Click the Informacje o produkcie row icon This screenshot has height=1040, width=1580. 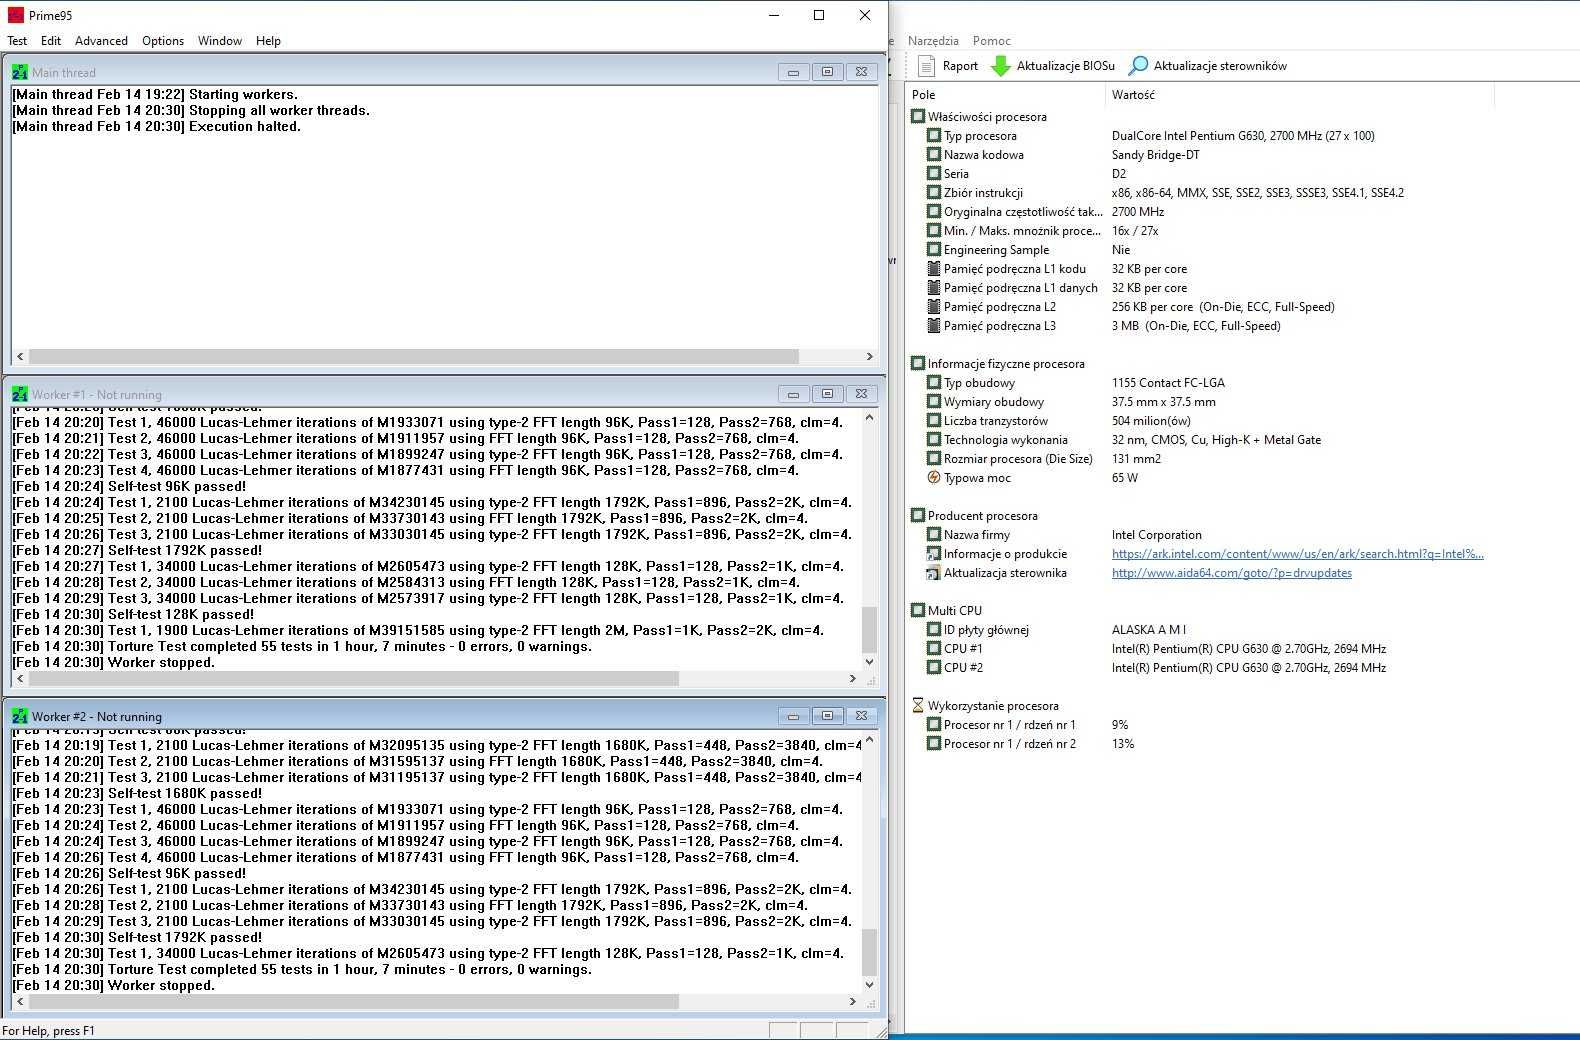coord(933,553)
